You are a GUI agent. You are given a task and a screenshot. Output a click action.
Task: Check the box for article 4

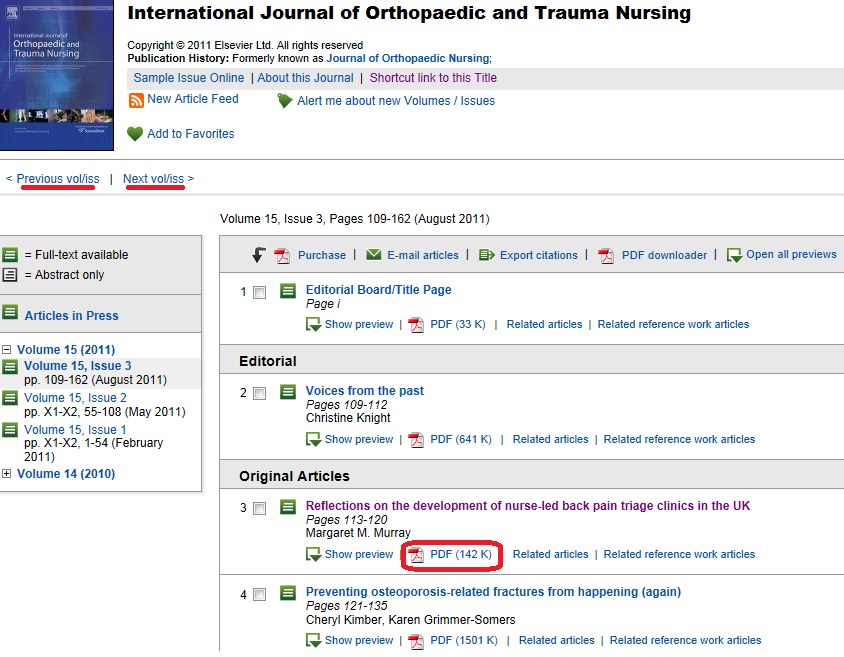click(x=259, y=595)
